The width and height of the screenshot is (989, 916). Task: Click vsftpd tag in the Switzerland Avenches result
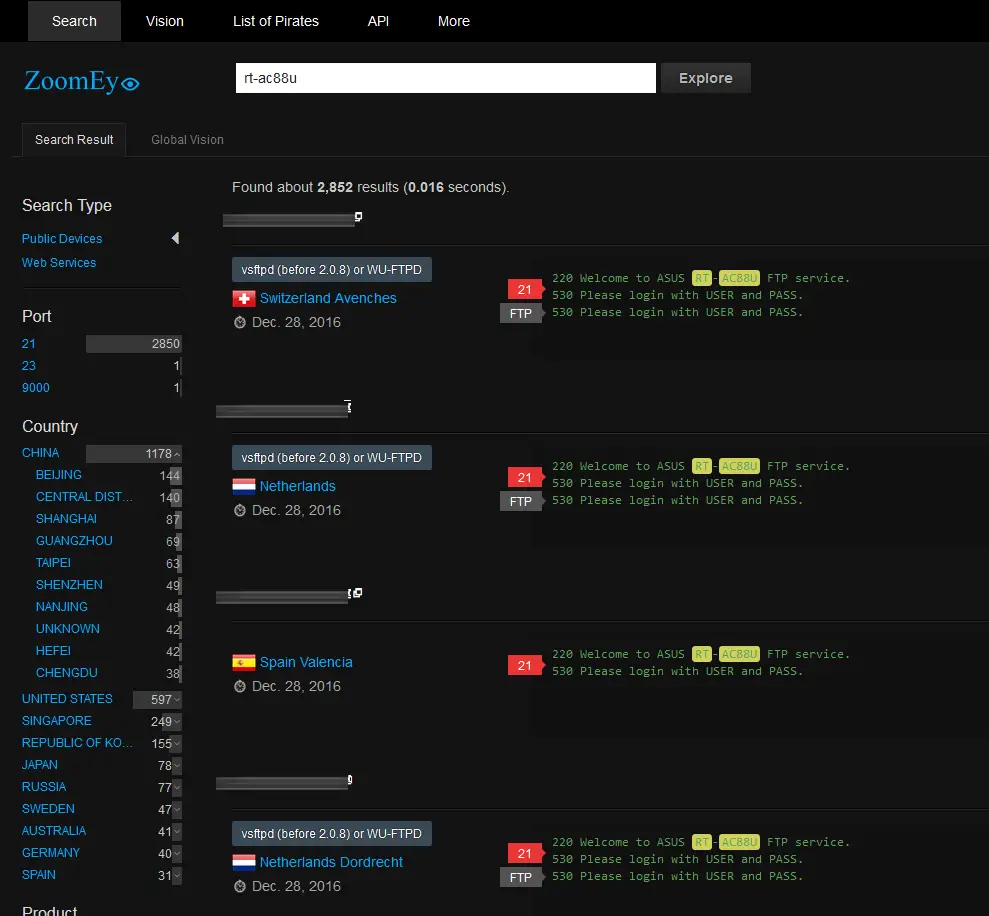332,269
